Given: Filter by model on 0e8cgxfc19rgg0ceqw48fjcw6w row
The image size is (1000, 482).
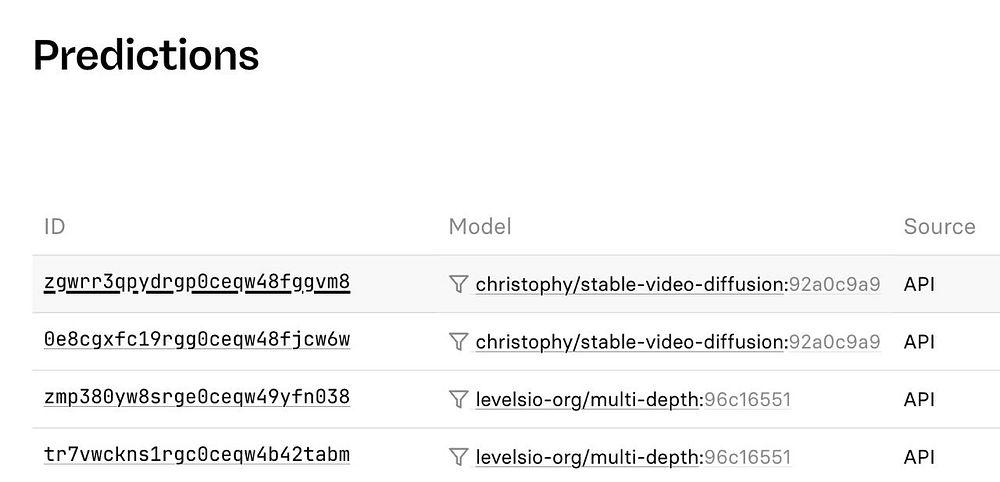Looking at the screenshot, I should coord(459,342).
